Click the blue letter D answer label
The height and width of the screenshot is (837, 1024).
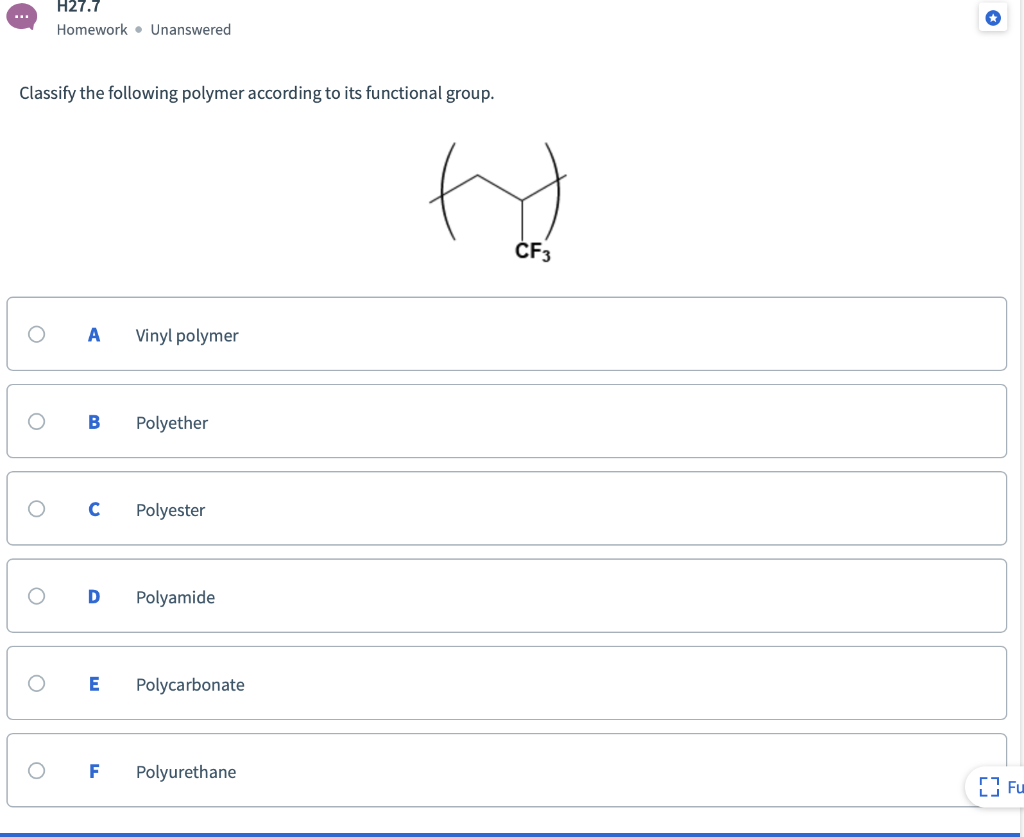93,596
